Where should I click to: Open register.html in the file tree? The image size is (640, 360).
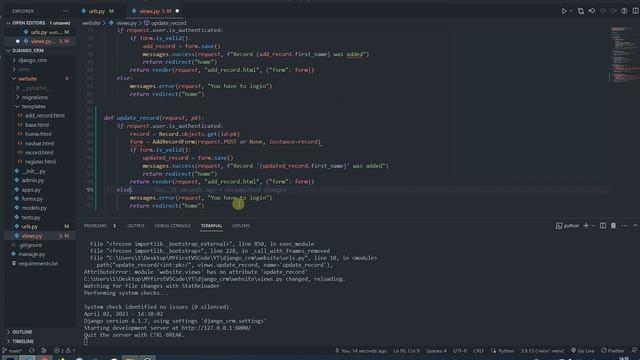coord(40,162)
